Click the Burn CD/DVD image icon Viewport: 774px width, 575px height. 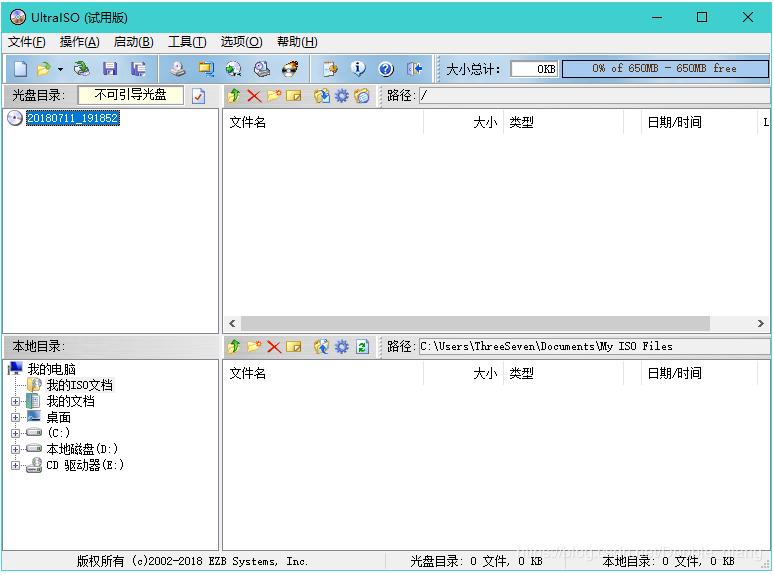[x=290, y=69]
